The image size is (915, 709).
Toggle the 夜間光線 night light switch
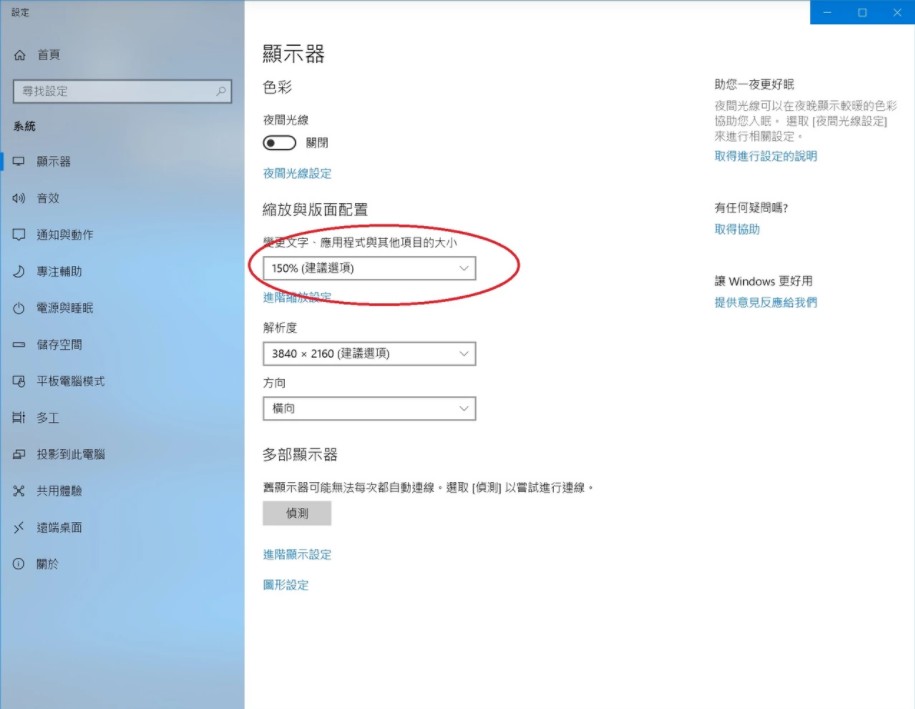coord(279,143)
